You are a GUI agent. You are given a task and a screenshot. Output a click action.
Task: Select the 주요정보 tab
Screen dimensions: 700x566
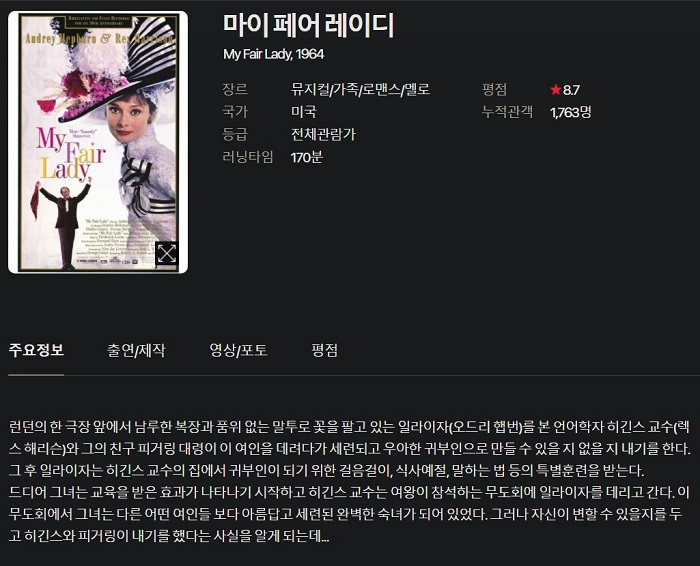click(36, 350)
